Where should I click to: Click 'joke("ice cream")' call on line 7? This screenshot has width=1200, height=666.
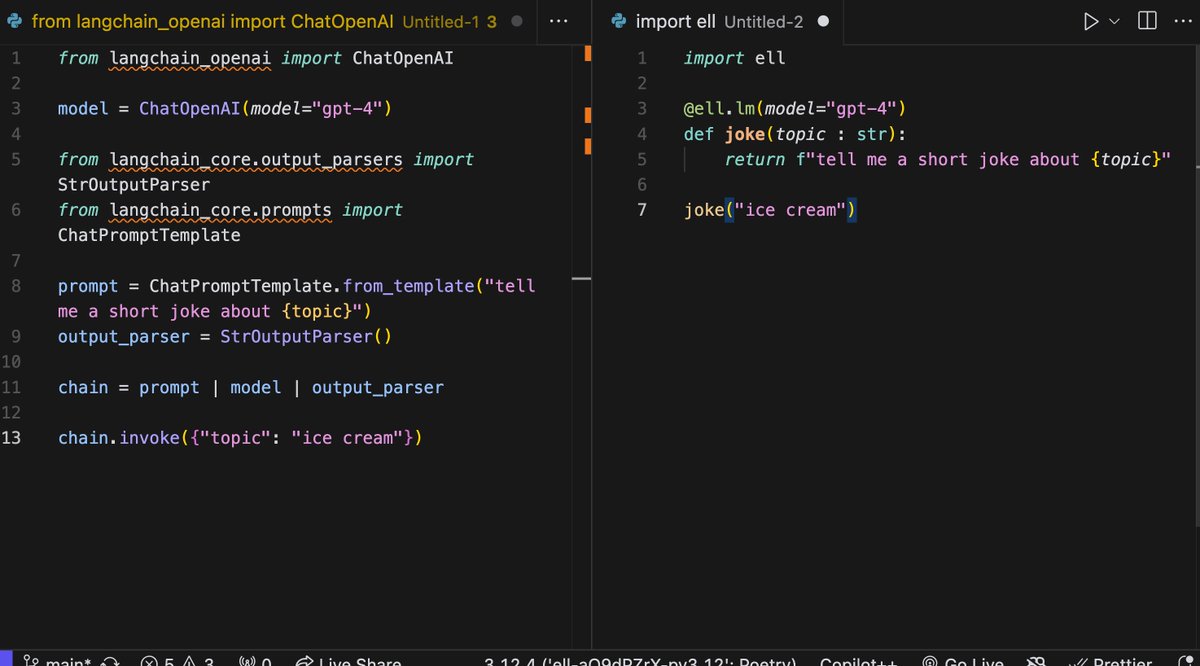pyautogui.click(x=770, y=210)
